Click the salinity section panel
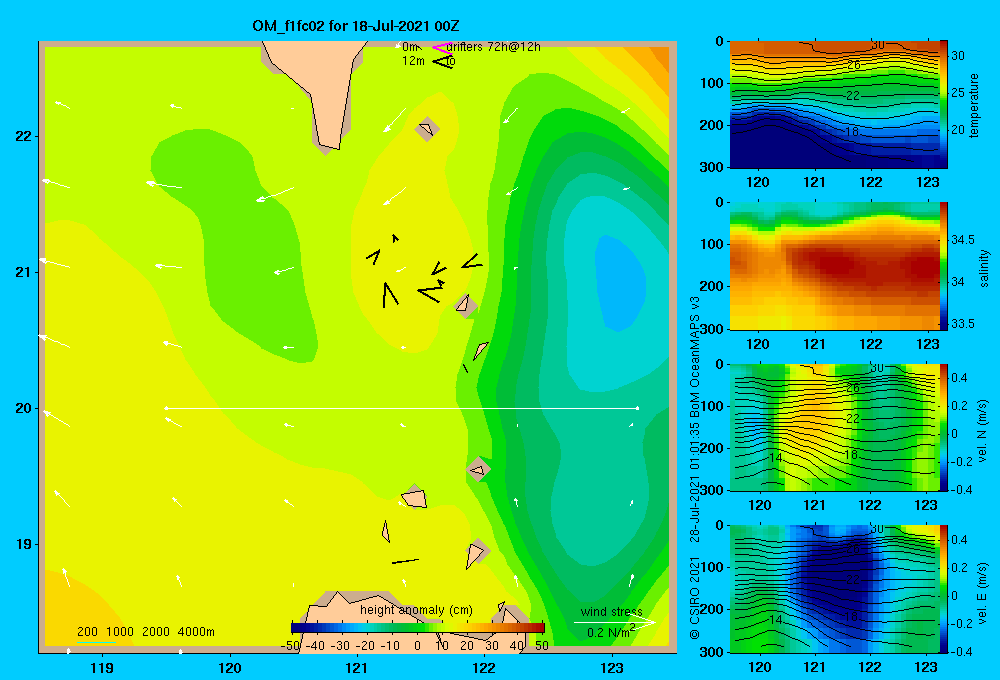1000x680 pixels. tap(834, 266)
